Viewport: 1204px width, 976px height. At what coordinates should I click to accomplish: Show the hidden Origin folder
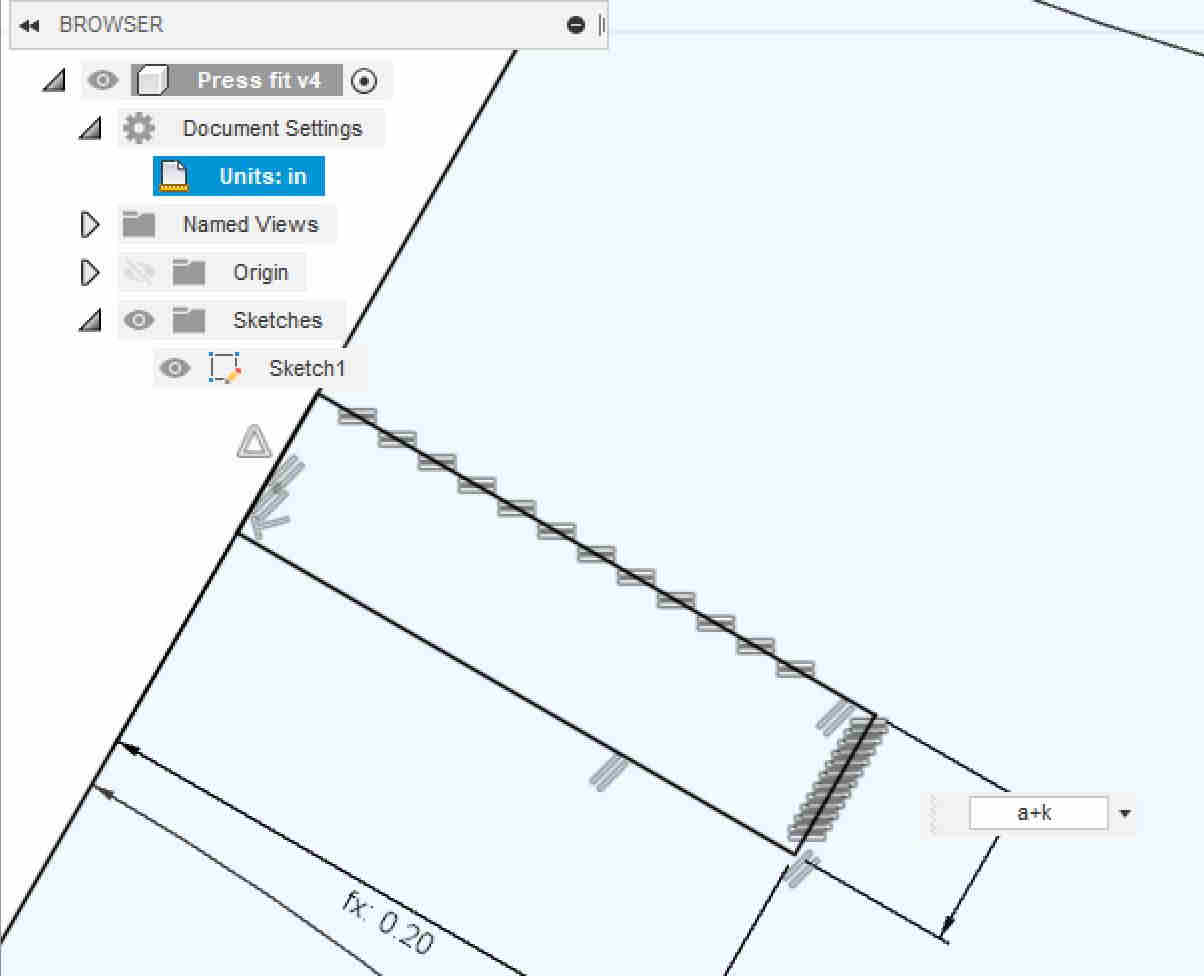tap(138, 273)
